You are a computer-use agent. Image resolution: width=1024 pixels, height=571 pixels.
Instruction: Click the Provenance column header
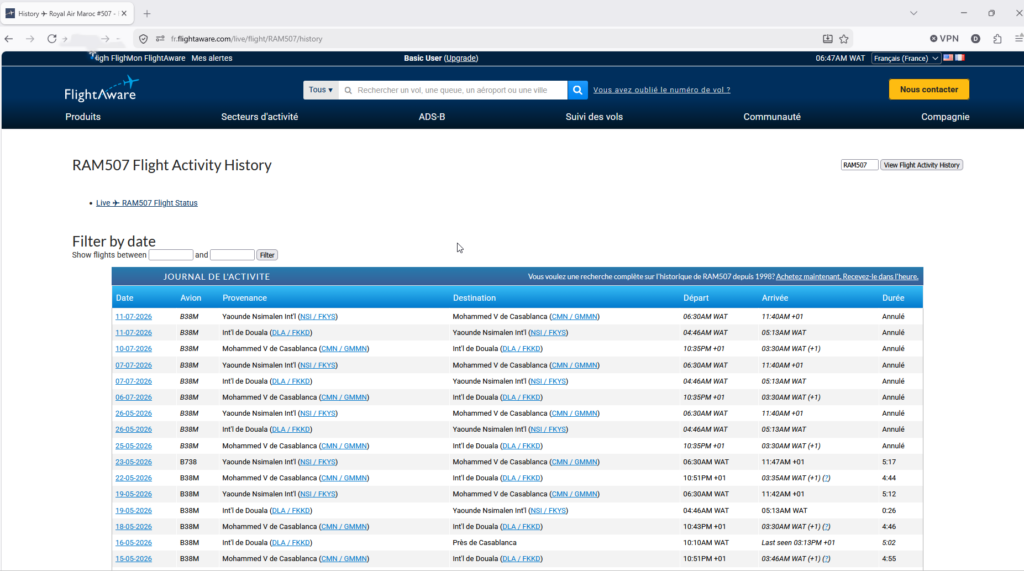pos(244,298)
